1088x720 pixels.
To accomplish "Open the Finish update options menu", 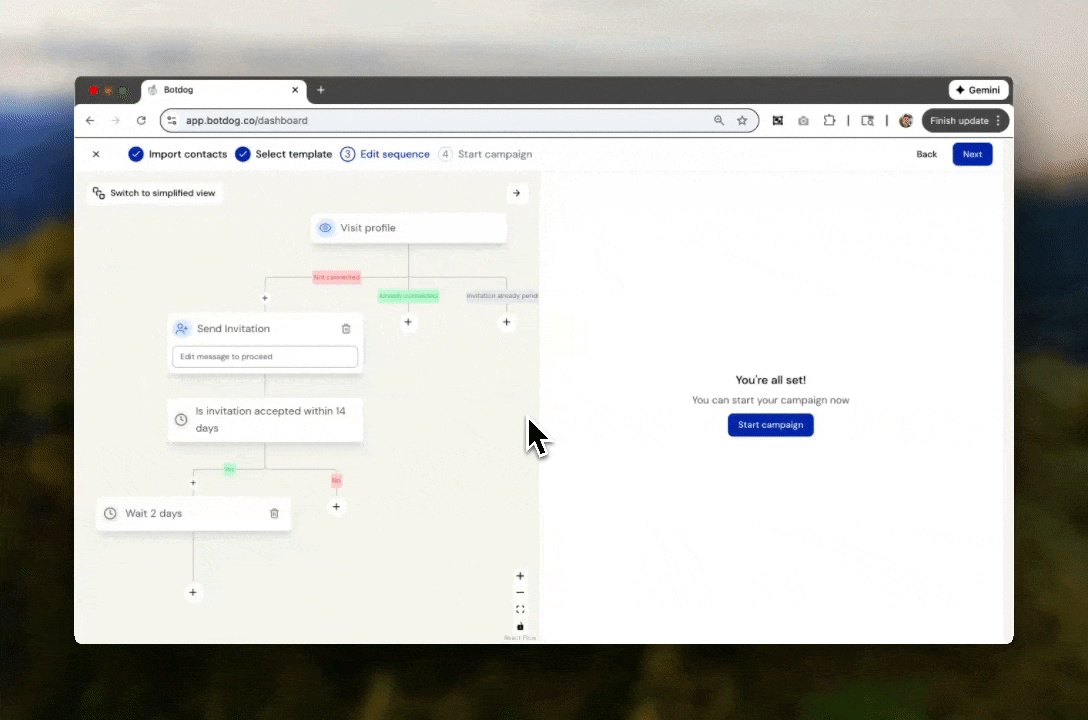I will (996, 120).
